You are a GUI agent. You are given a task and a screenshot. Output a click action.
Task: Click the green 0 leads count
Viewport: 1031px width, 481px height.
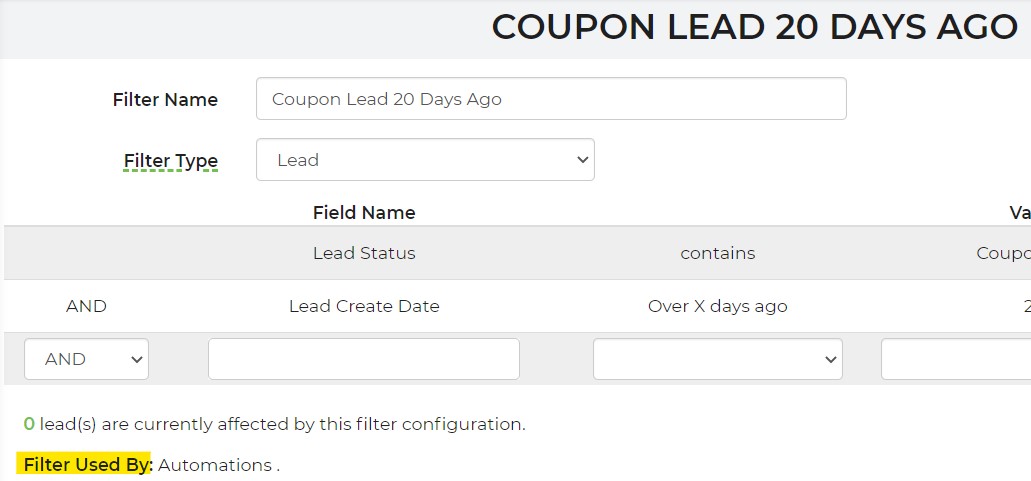[x=29, y=424]
